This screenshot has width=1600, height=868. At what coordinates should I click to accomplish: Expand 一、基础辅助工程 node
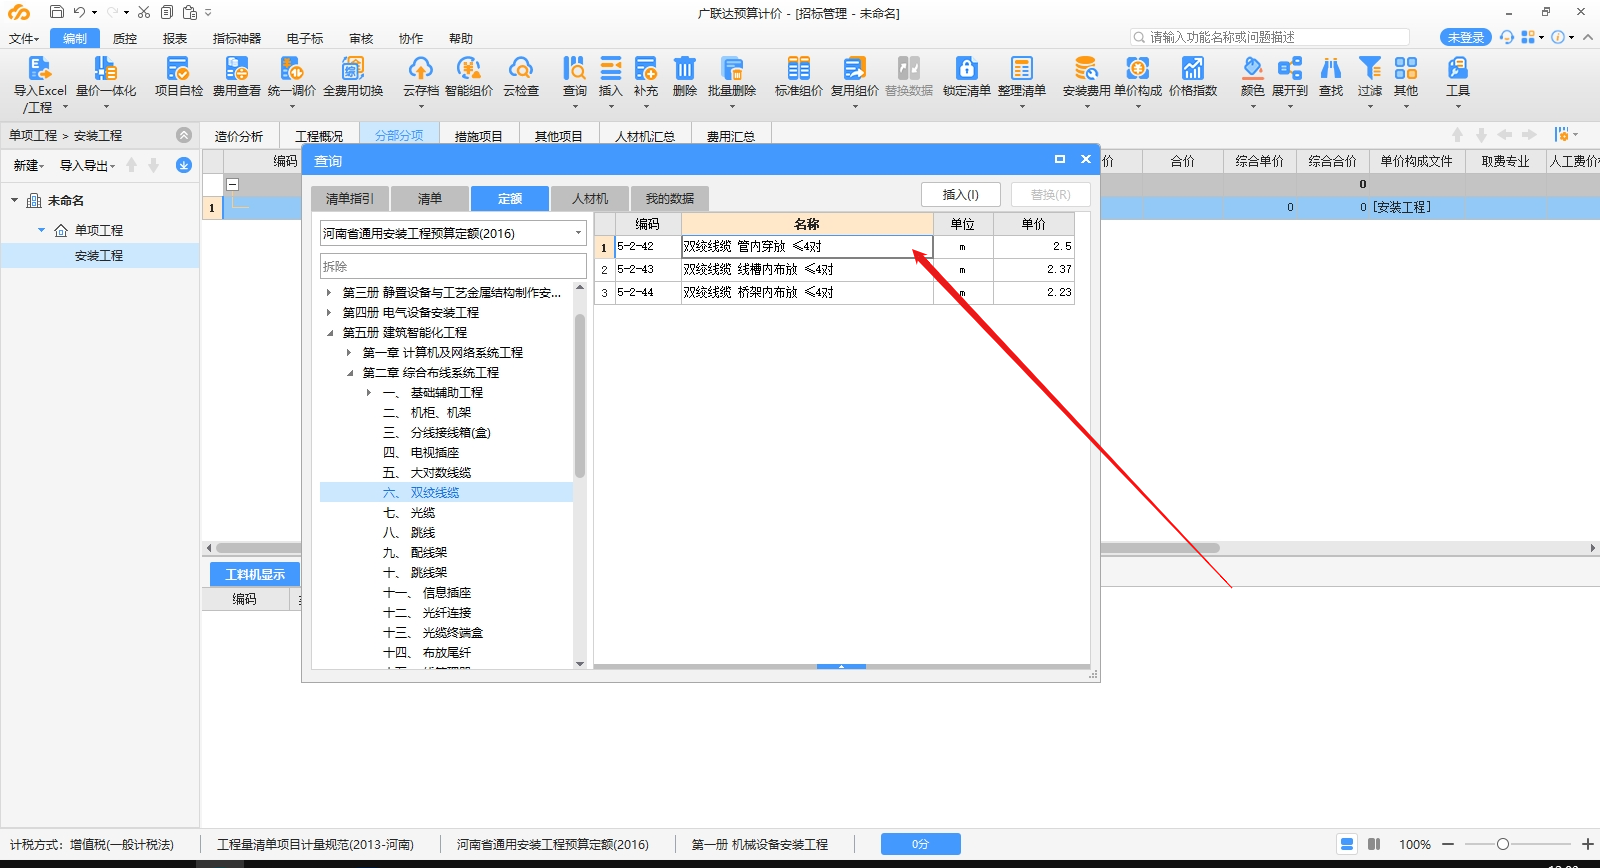tap(369, 393)
